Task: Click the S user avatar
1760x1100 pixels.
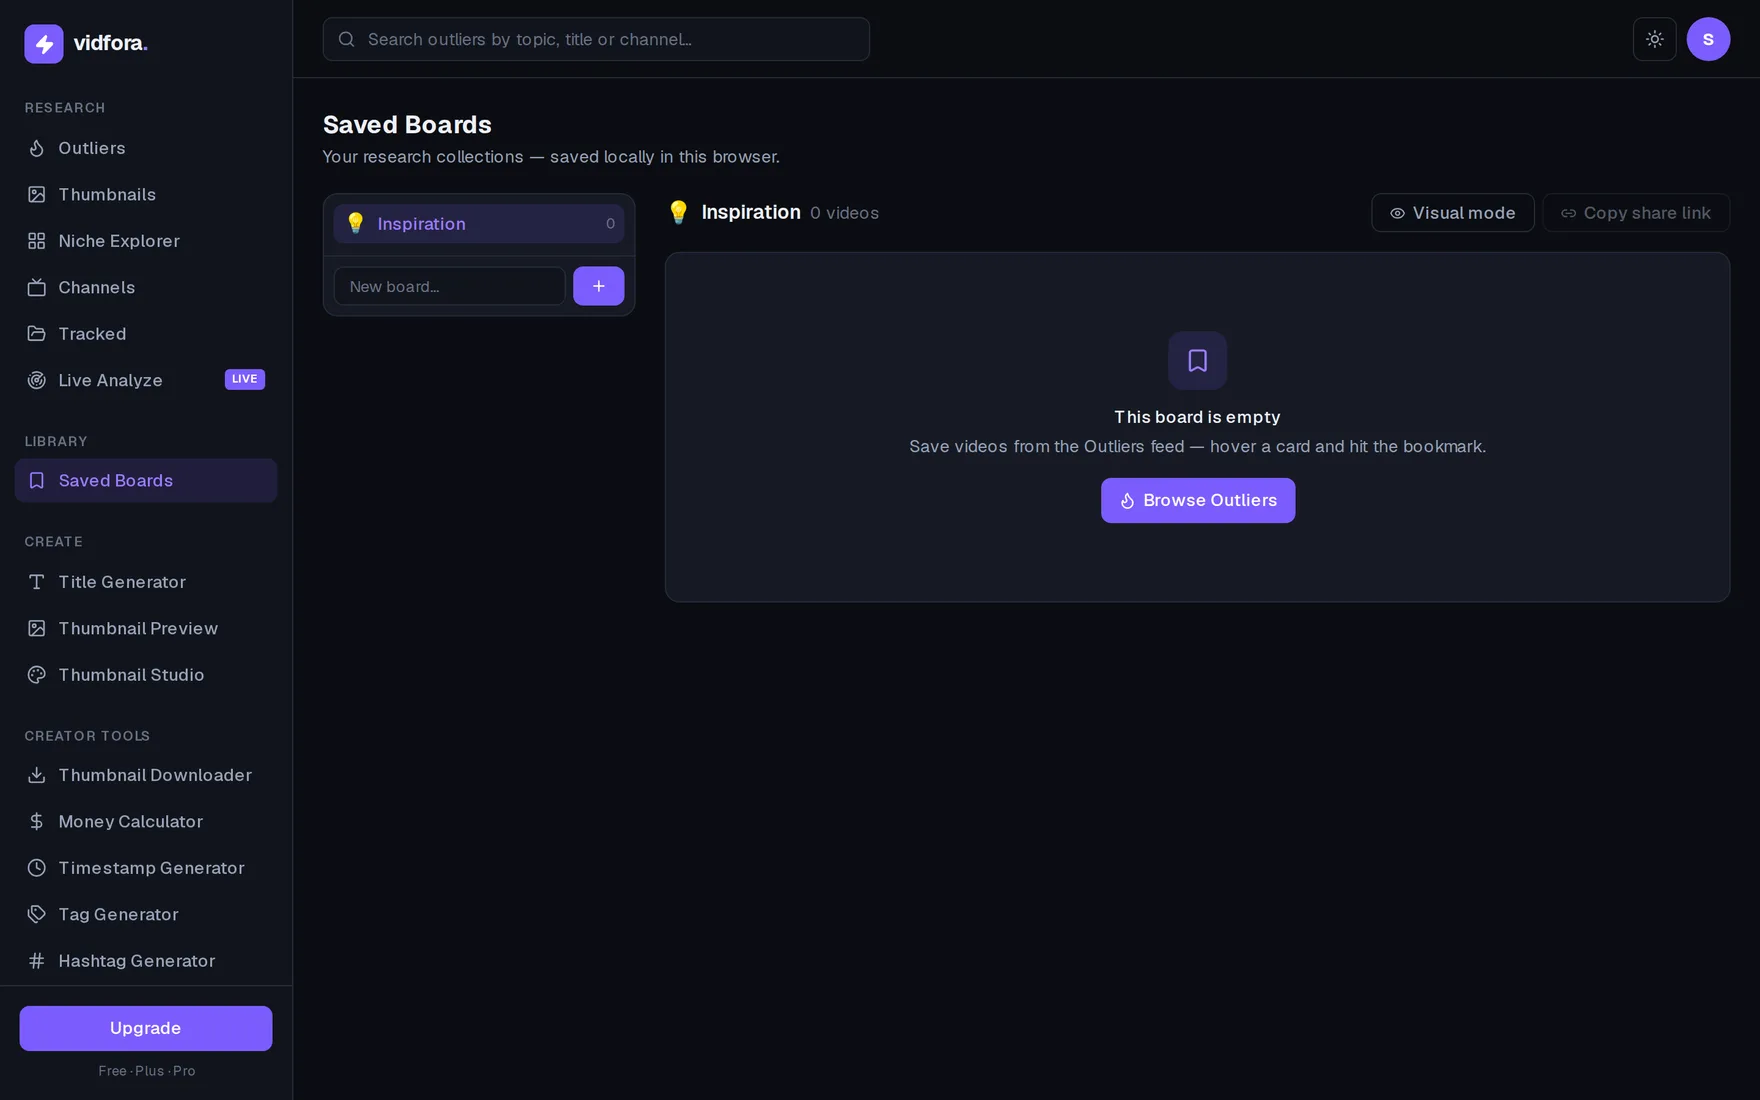Action: coord(1708,39)
